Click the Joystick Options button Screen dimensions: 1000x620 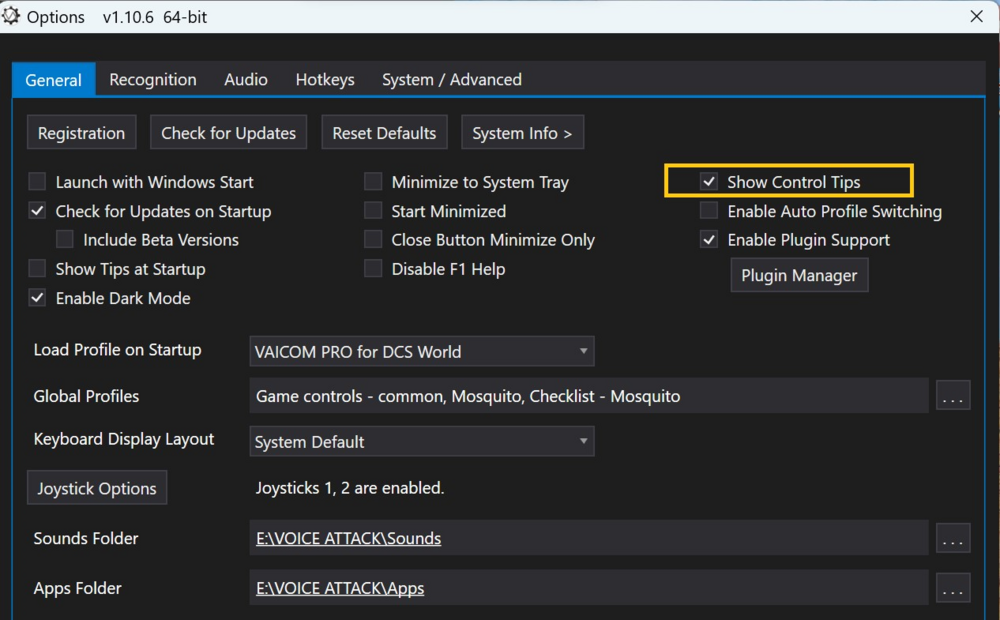tap(97, 488)
